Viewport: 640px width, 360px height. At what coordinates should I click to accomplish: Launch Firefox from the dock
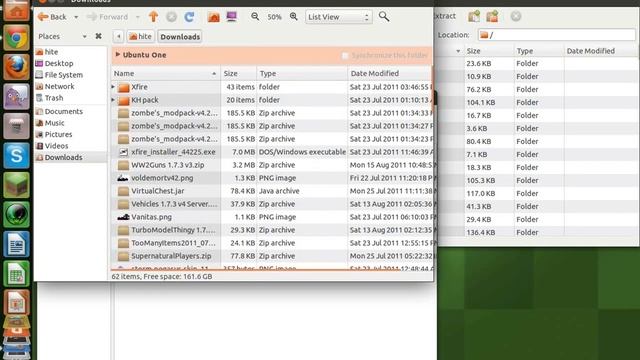click(x=16, y=67)
